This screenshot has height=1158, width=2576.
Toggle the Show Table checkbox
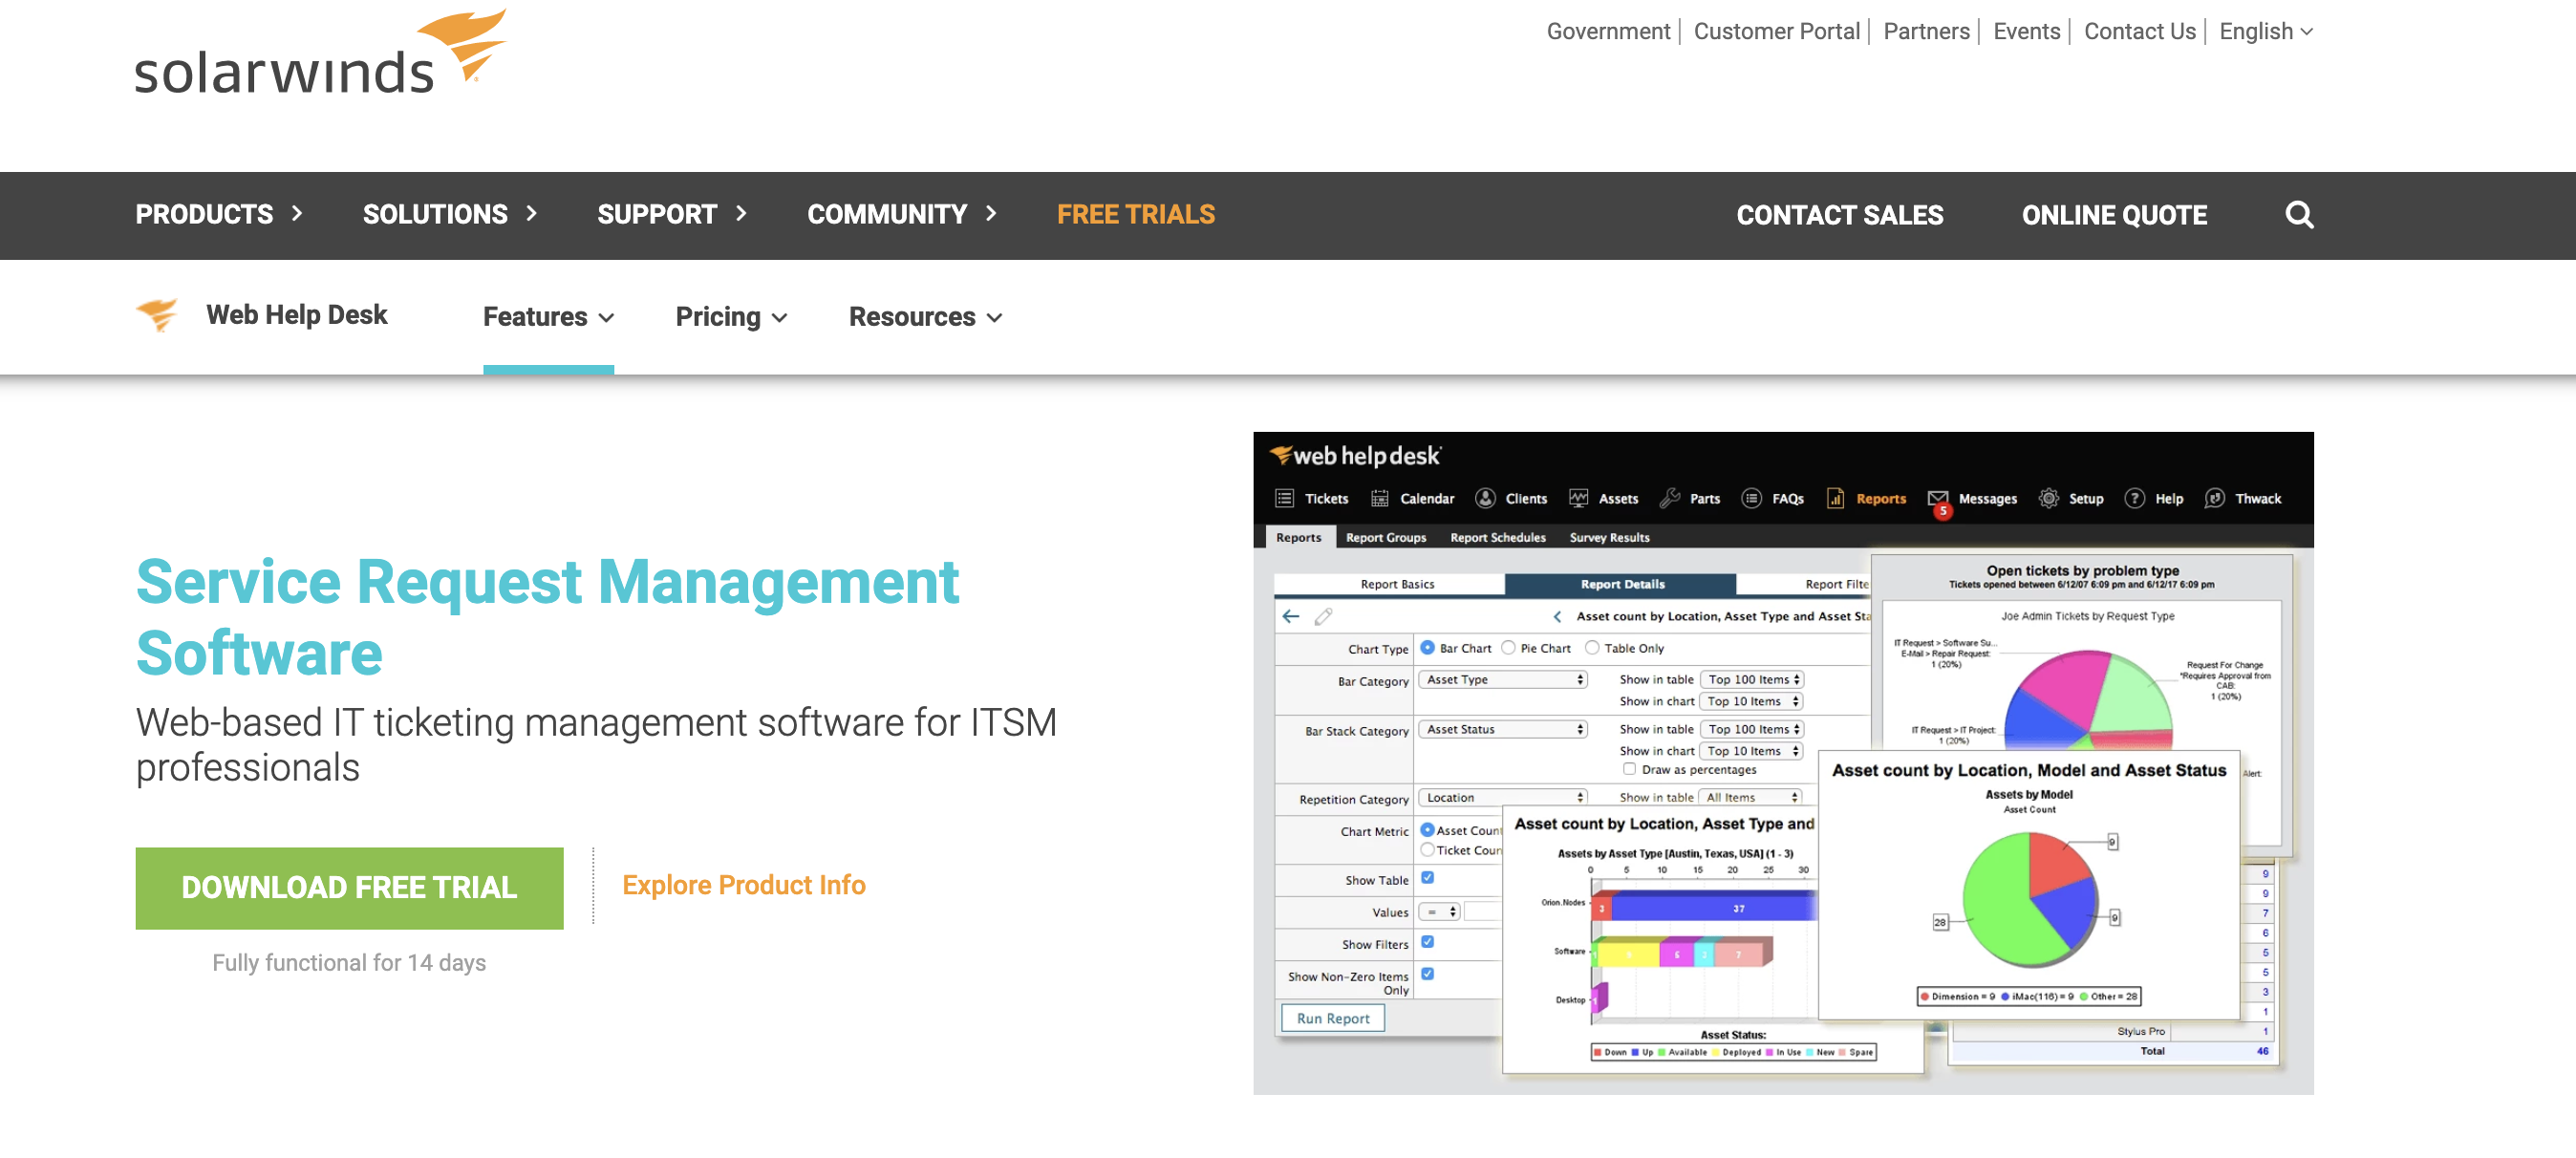1428,878
